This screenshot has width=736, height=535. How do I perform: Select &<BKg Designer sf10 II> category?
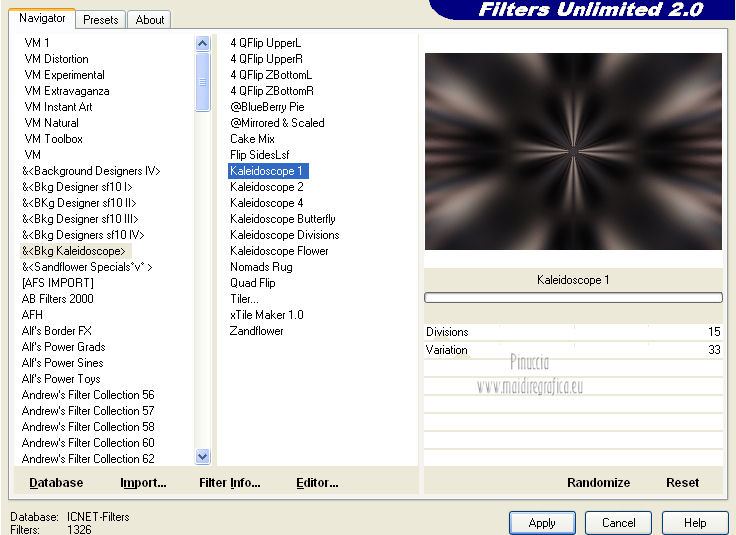pyautogui.click(x=79, y=203)
